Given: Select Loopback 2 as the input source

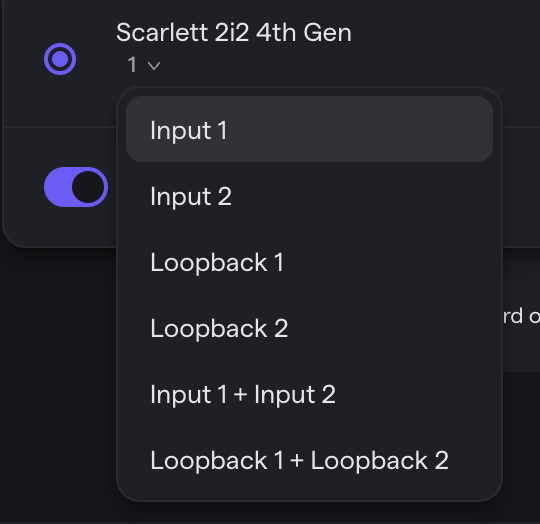Looking at the screenshot, I should [x=309, y=328].
